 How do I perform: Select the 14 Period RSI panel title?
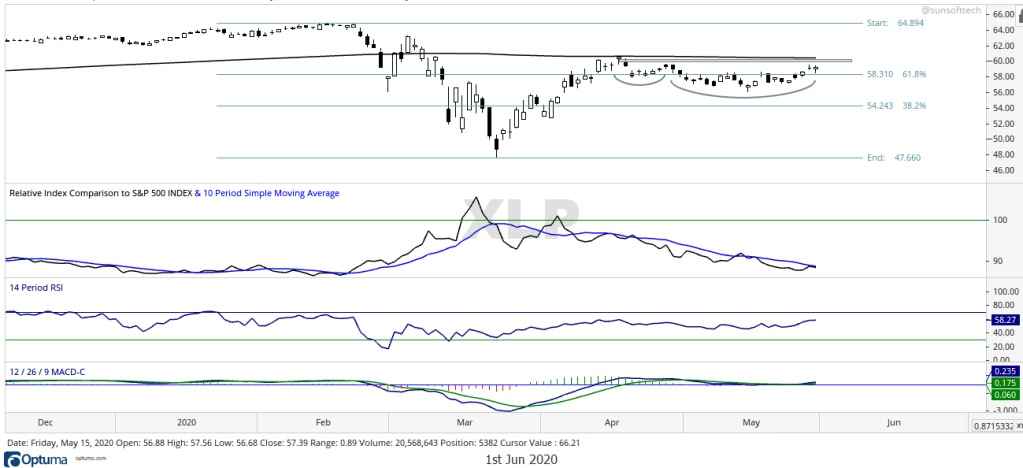point(36,287)
